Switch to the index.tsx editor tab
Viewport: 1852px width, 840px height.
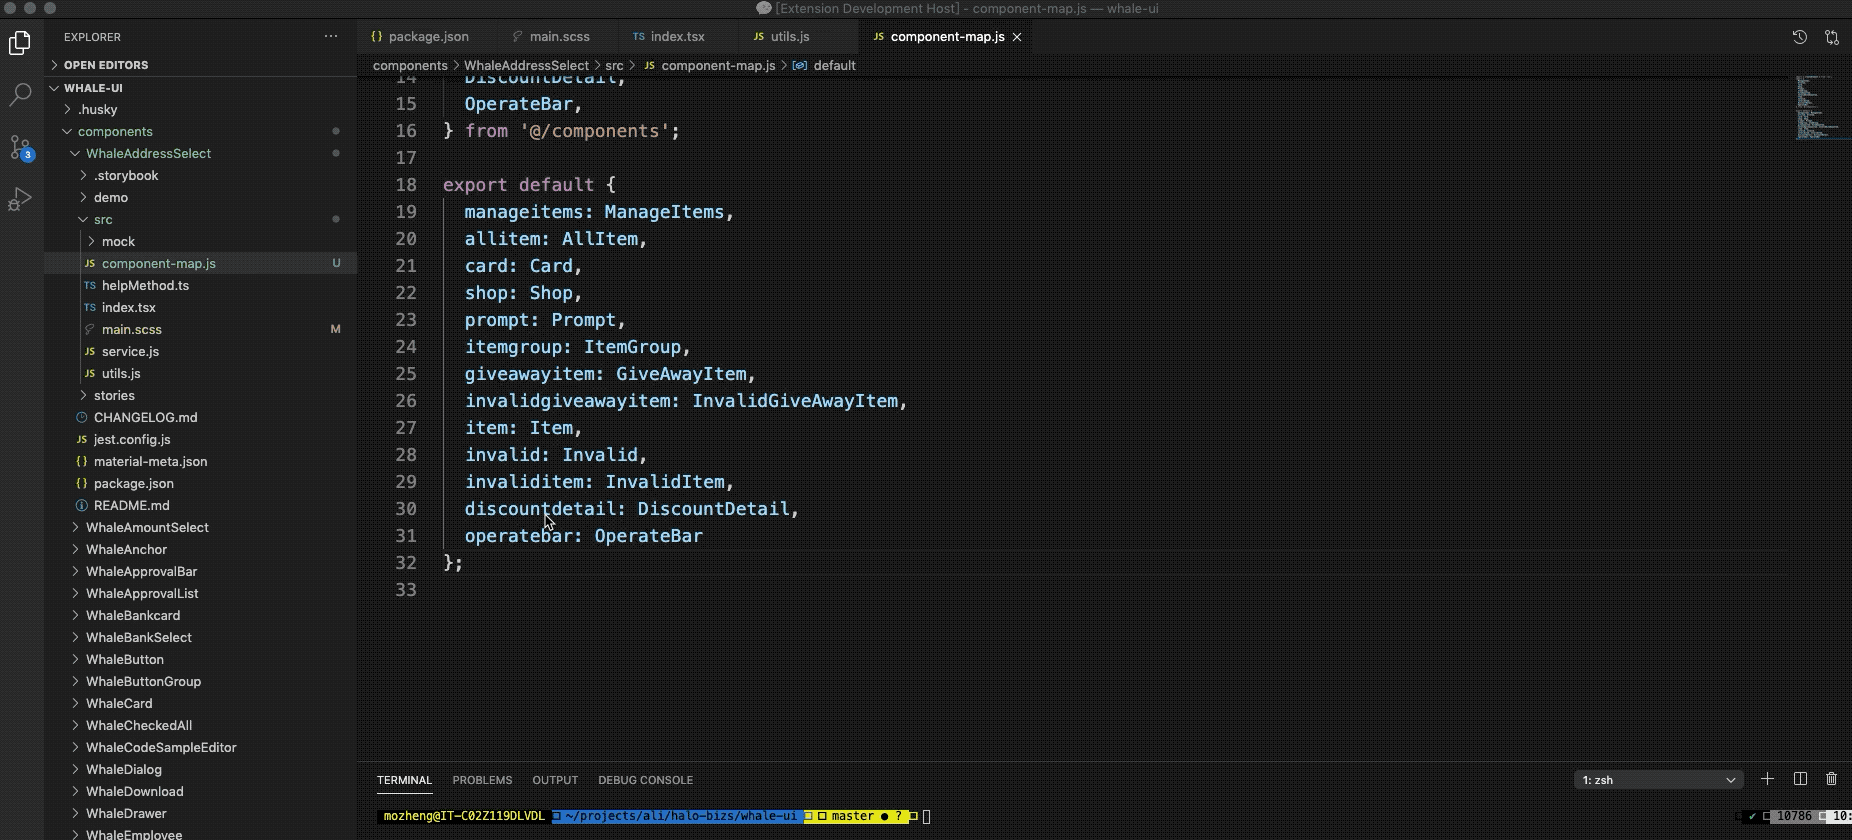[677, 37]
